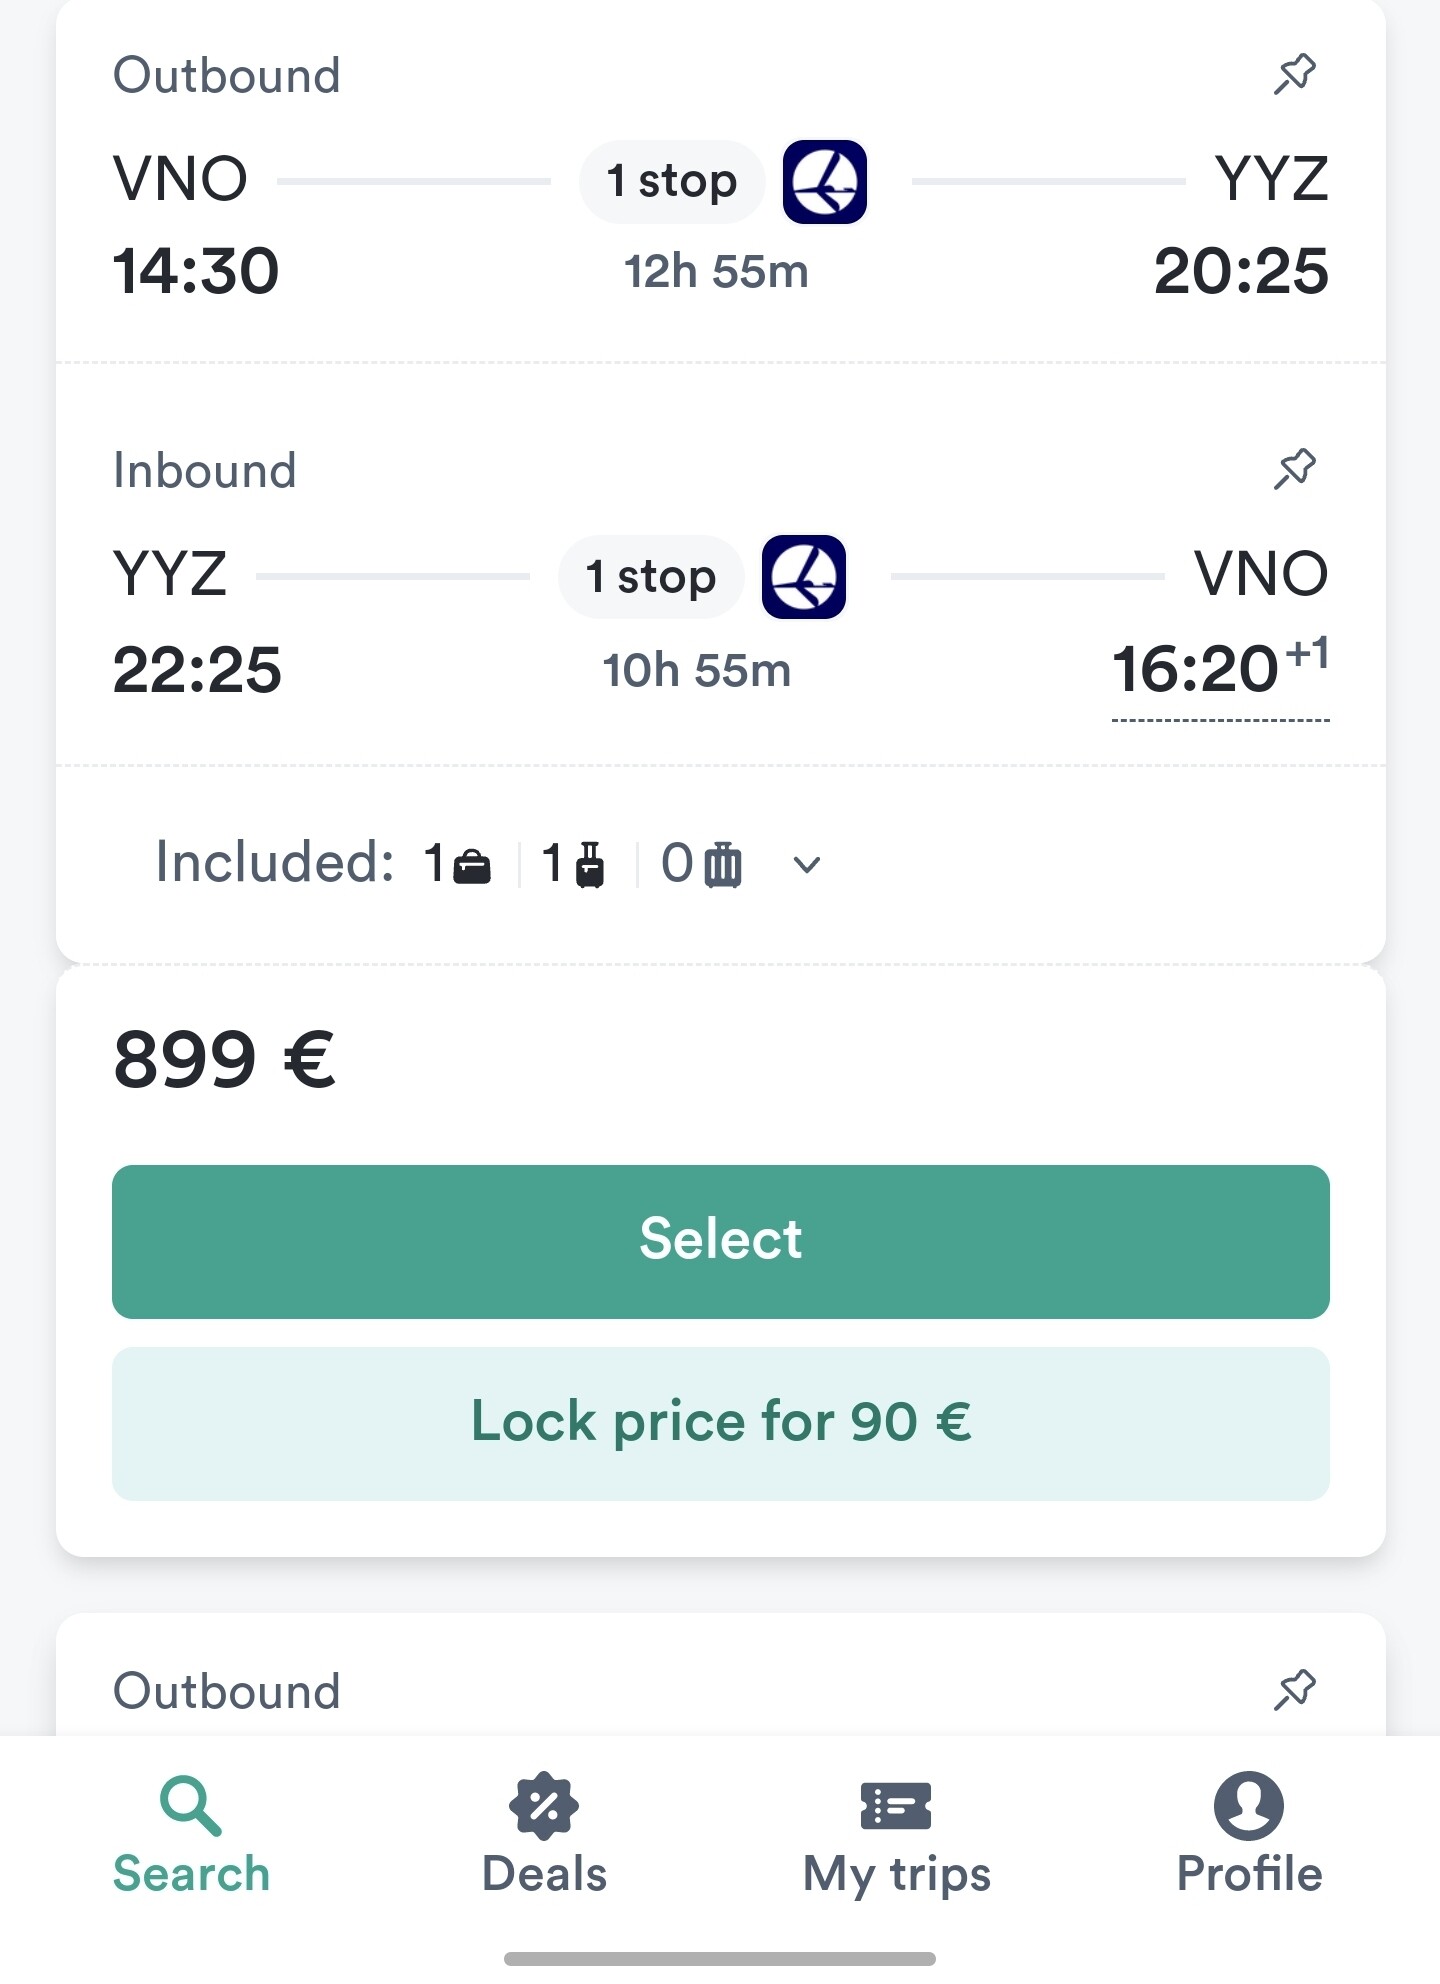
Task: Go to the Profile tab
Action: (1248, 1835)
